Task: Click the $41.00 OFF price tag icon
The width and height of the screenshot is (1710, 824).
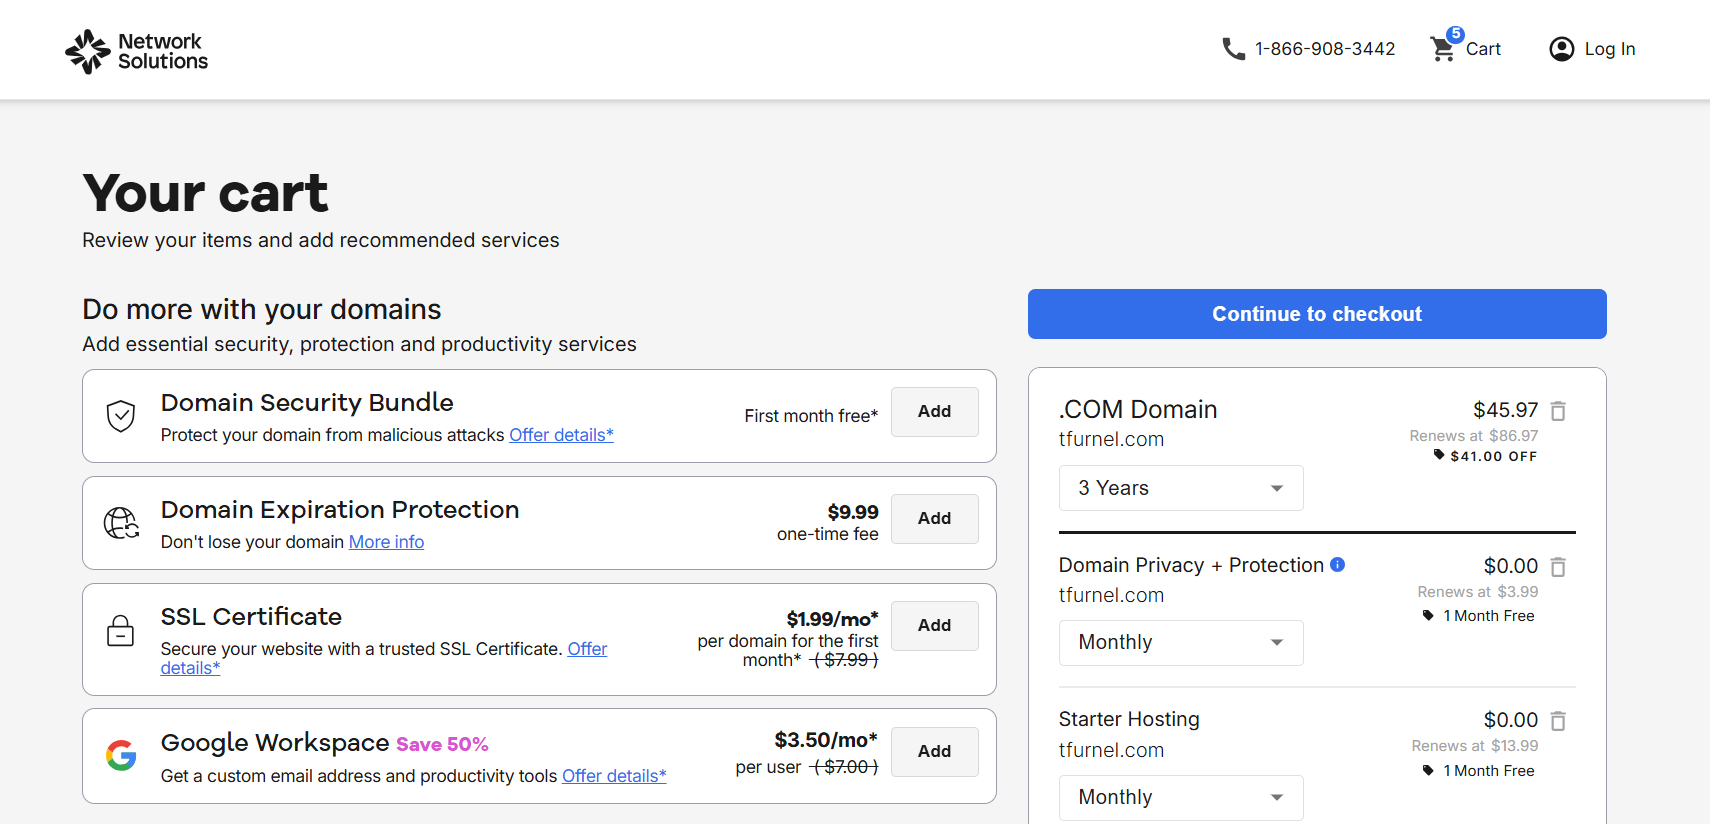Action: 1439,455
